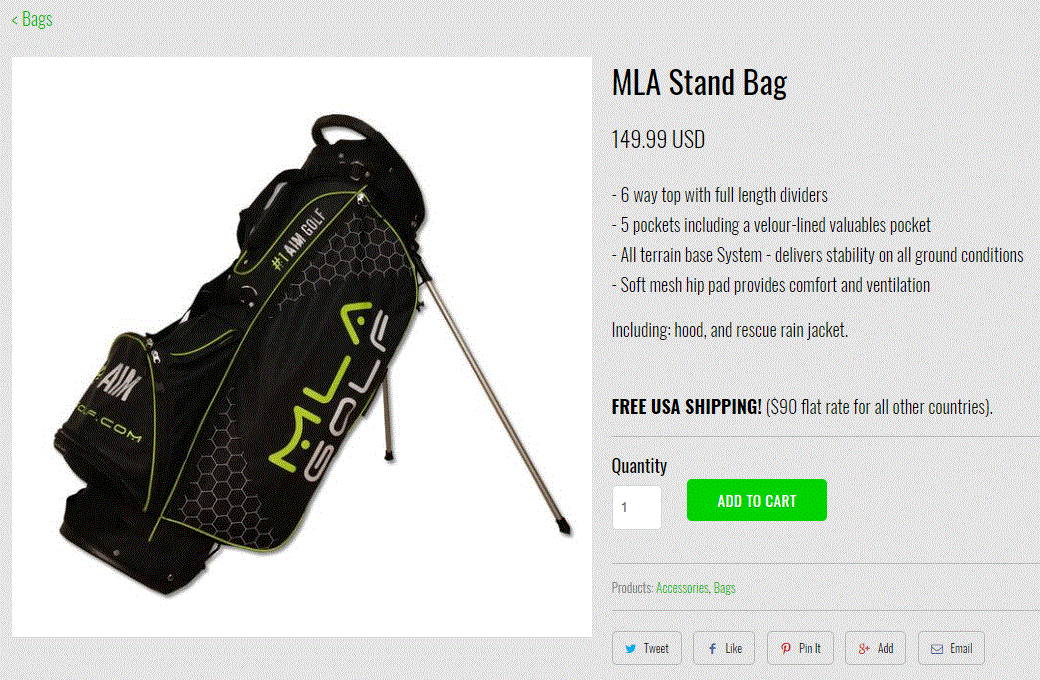This screenshot has height=680, width=1040.
Task: Open the Bags product category link
Action: click(724, 588)
